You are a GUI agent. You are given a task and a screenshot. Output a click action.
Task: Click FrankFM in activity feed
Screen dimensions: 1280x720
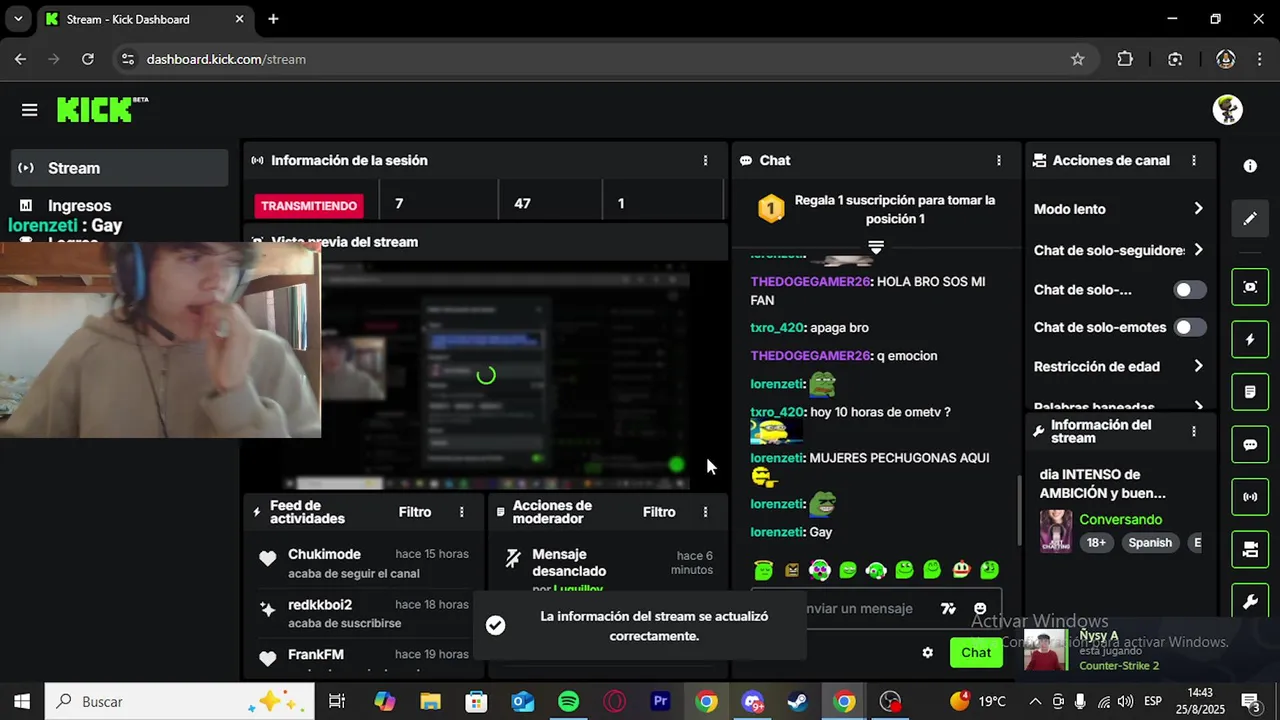click(316, 655)
